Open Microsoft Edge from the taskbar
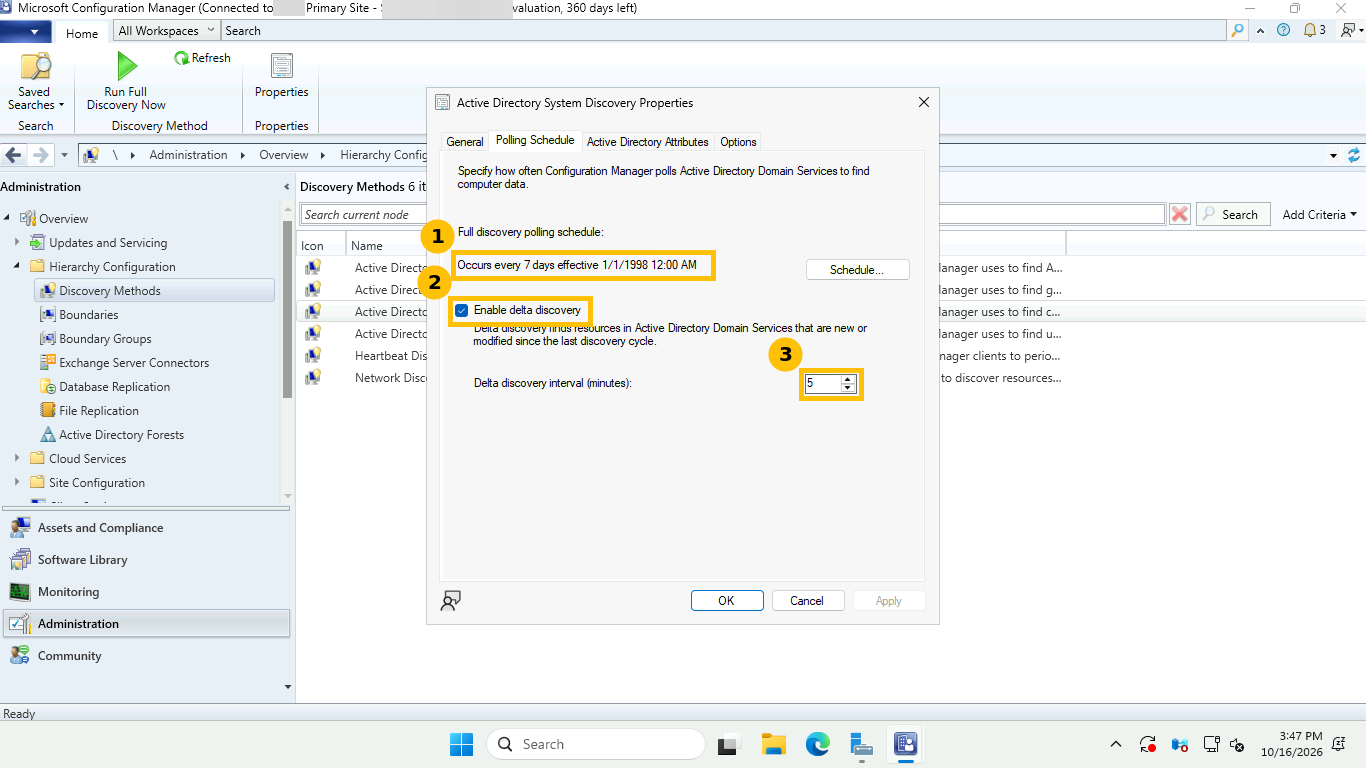 [x=818, y=744]
